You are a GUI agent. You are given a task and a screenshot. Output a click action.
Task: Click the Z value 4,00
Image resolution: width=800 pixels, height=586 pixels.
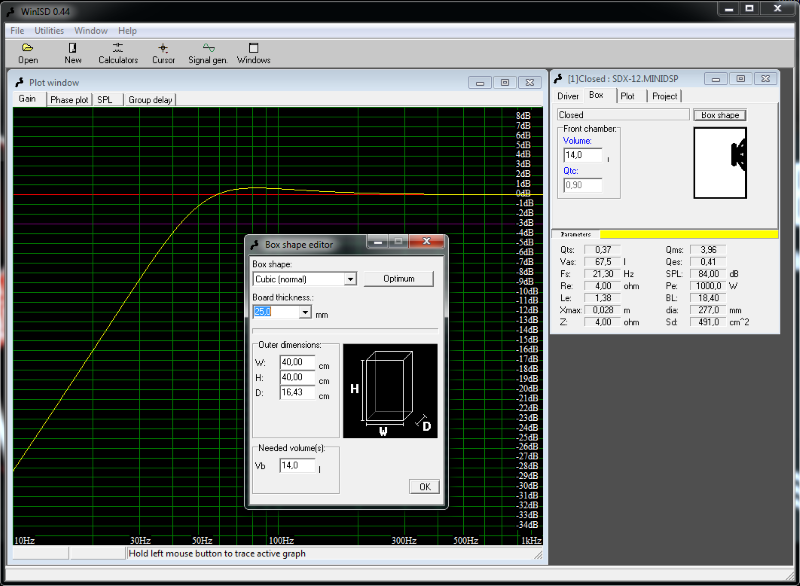point(603,322)
